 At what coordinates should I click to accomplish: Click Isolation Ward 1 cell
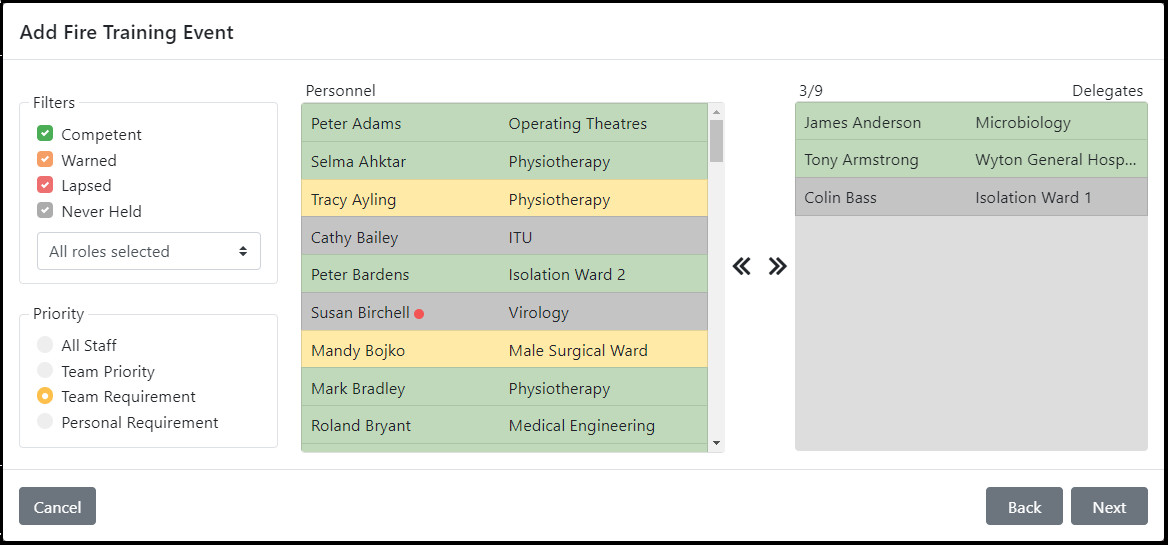(x=1033, y=198)
